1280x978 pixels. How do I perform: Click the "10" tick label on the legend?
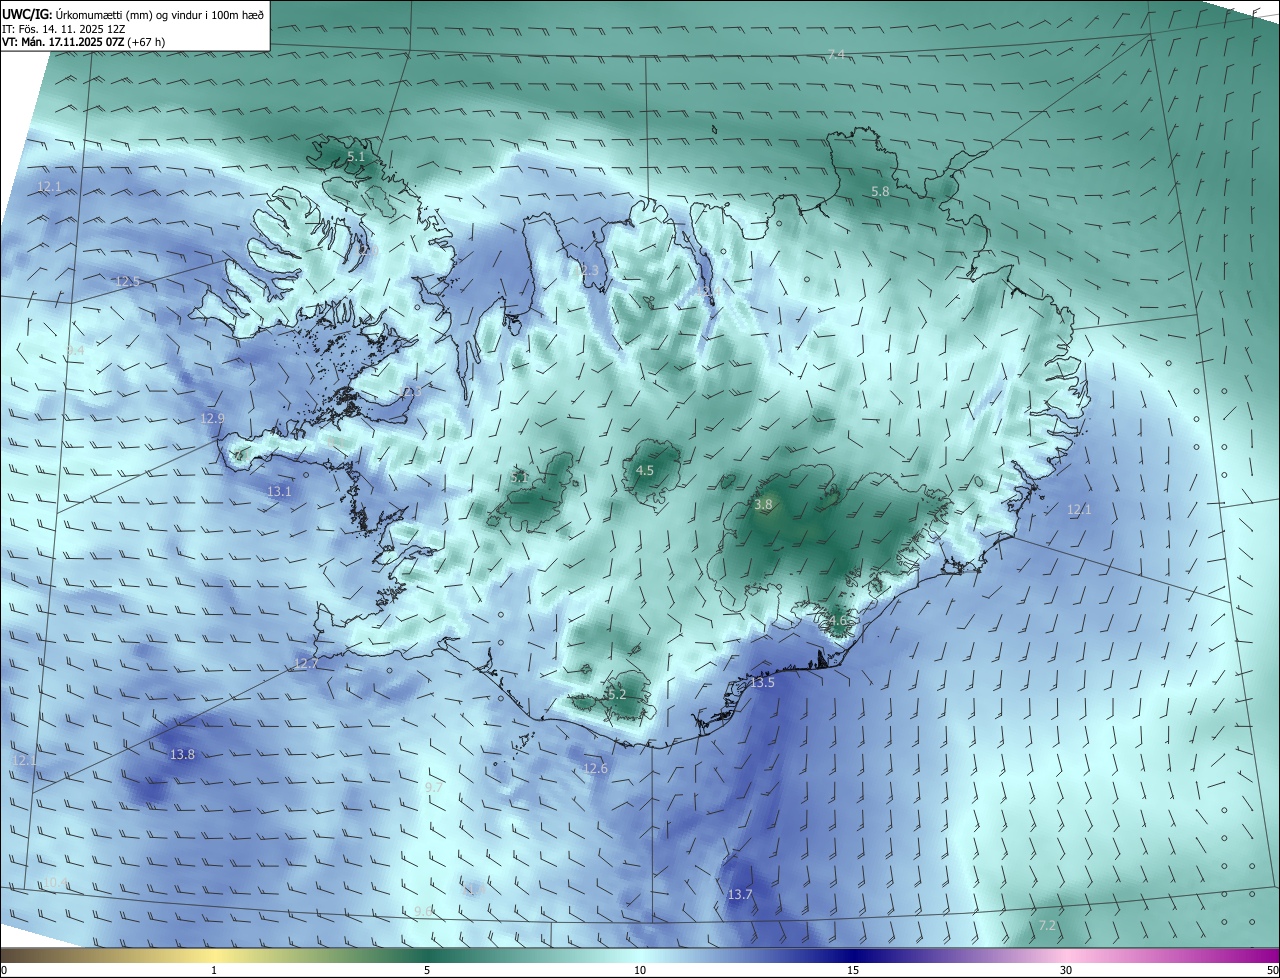pos(640,971)
